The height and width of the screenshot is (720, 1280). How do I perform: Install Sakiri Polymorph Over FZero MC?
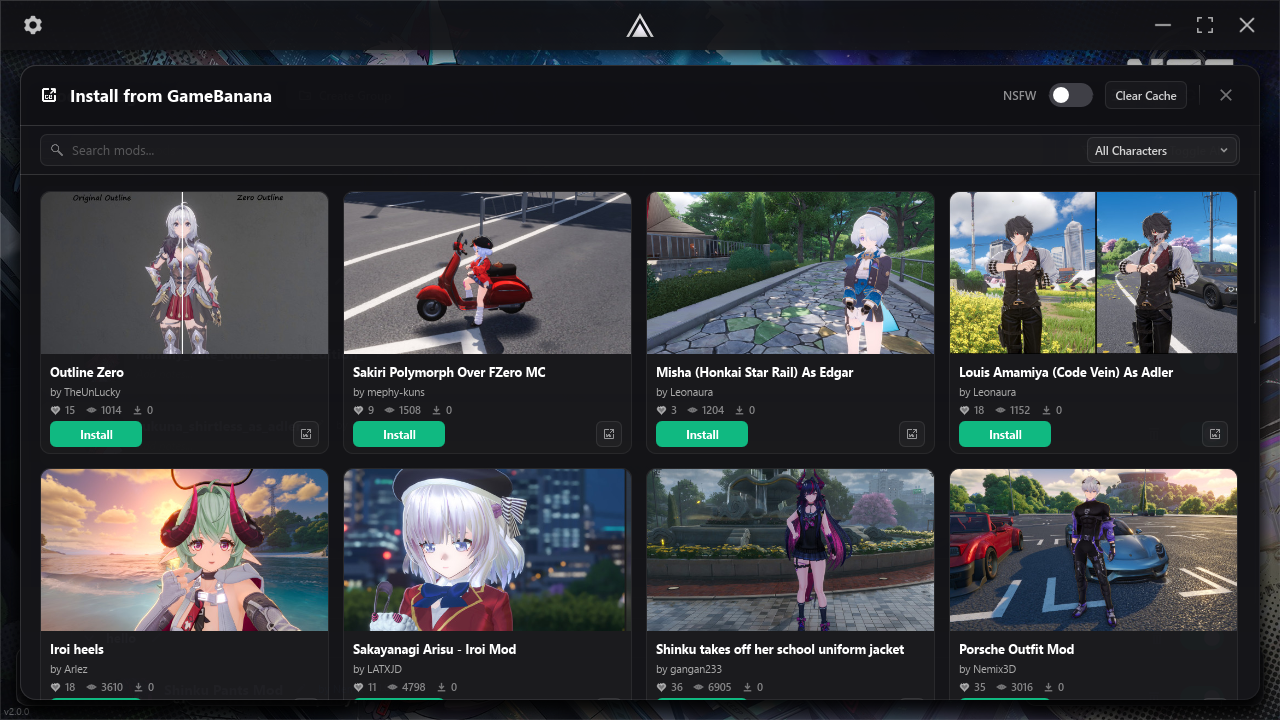(x=399, y=434)
